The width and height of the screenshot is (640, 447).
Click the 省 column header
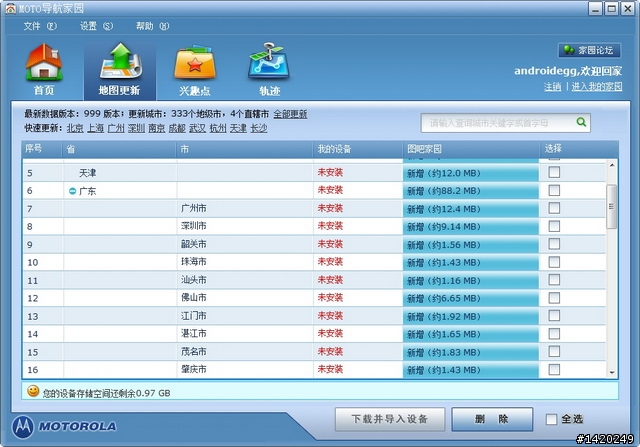119,149
